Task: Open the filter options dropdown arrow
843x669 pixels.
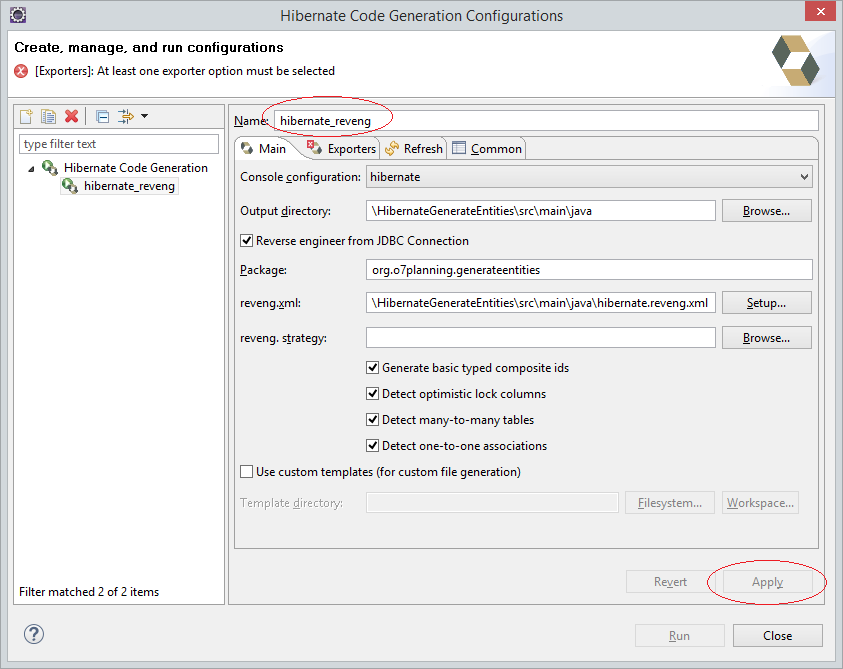Action: 145,116
